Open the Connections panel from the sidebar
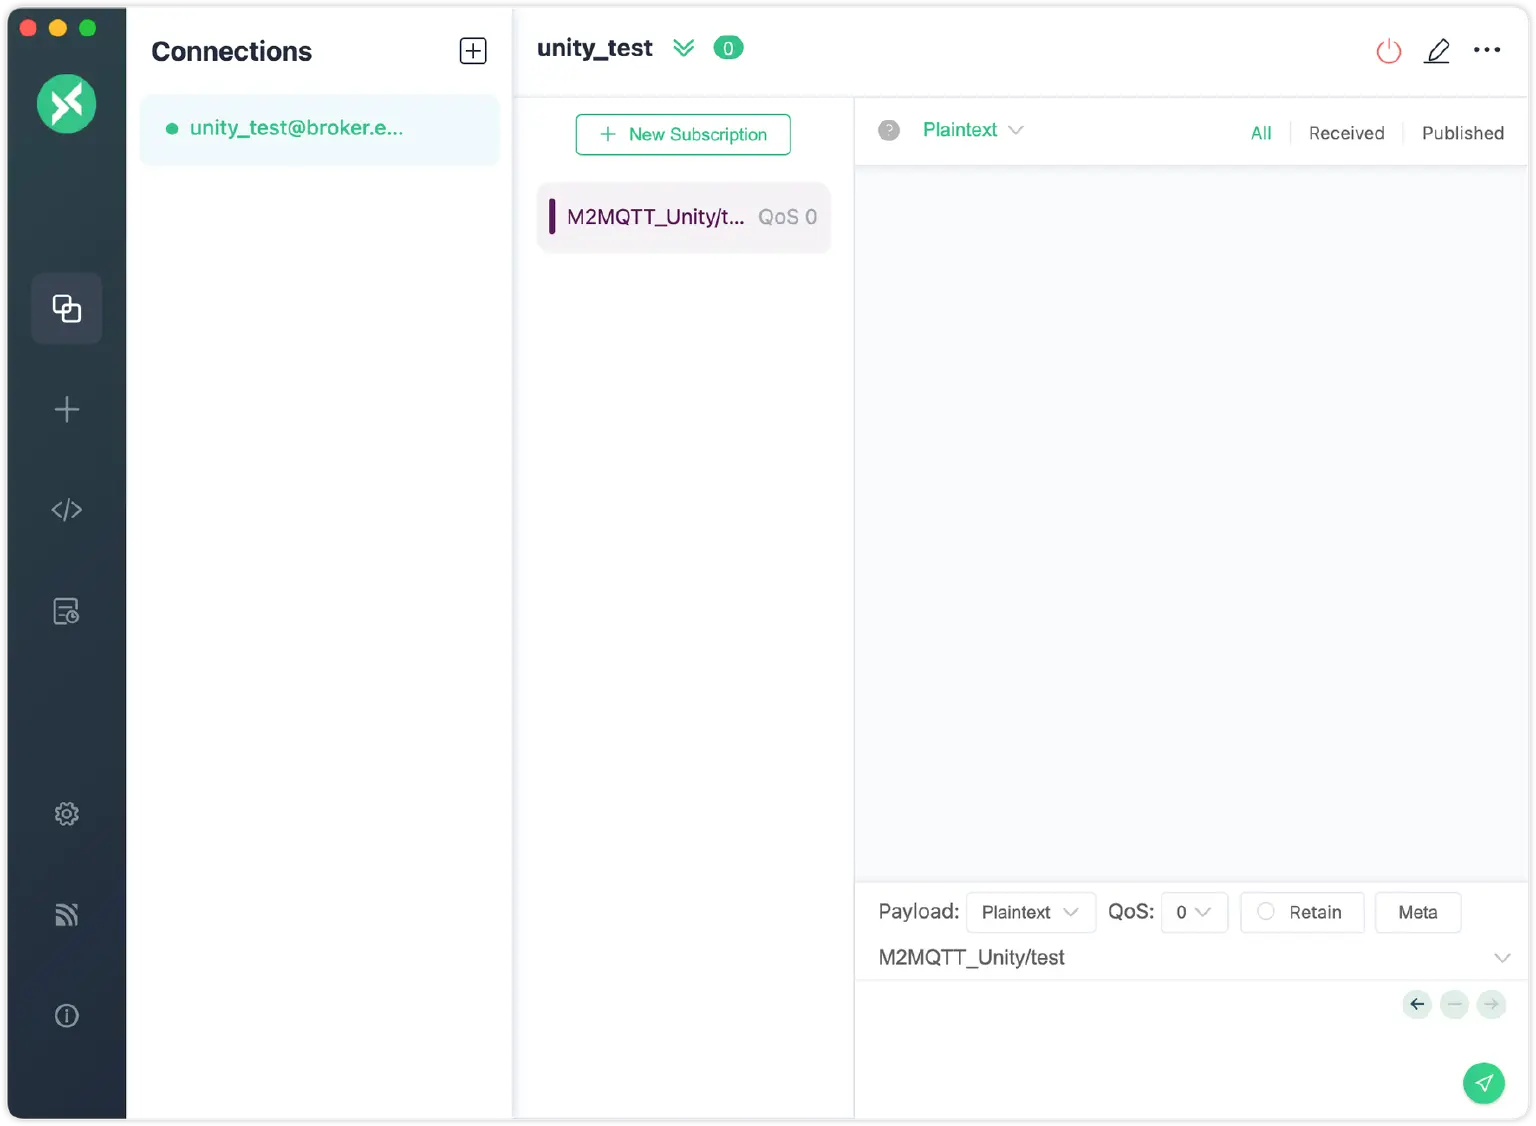The image size is (1536, 1126). pos(66,308)
